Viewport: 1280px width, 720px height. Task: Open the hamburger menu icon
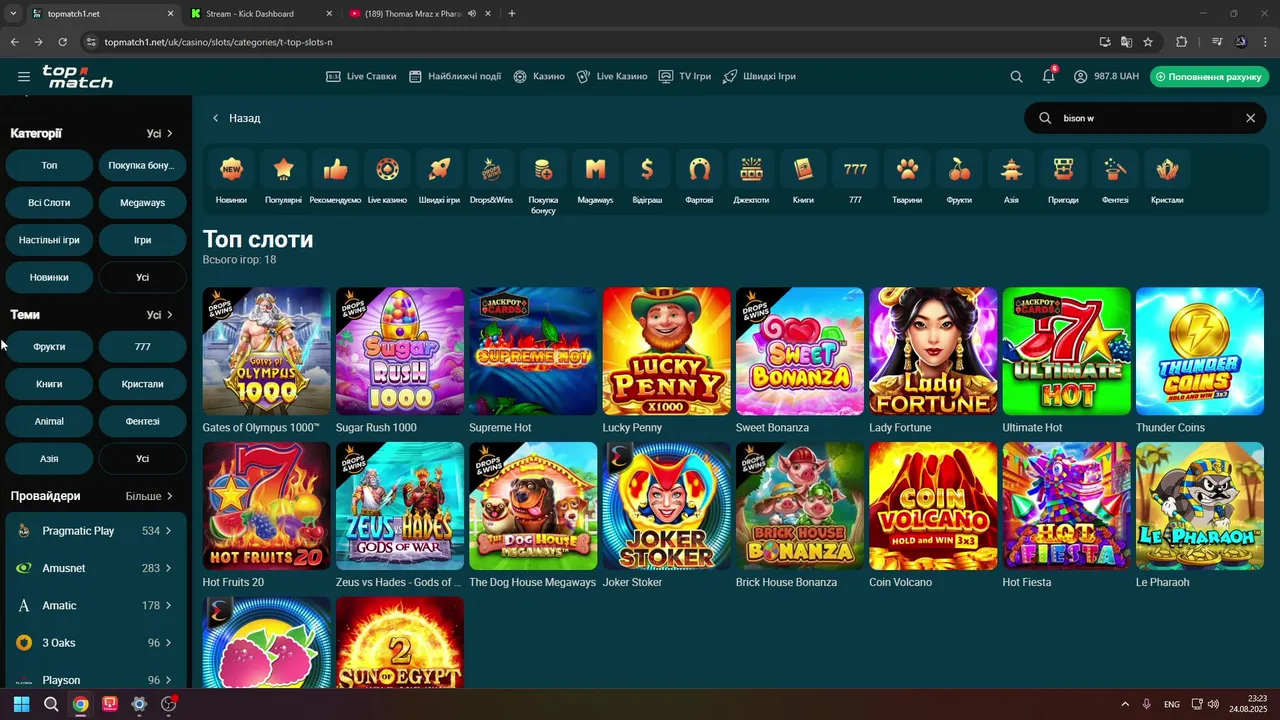click(24, 76)
